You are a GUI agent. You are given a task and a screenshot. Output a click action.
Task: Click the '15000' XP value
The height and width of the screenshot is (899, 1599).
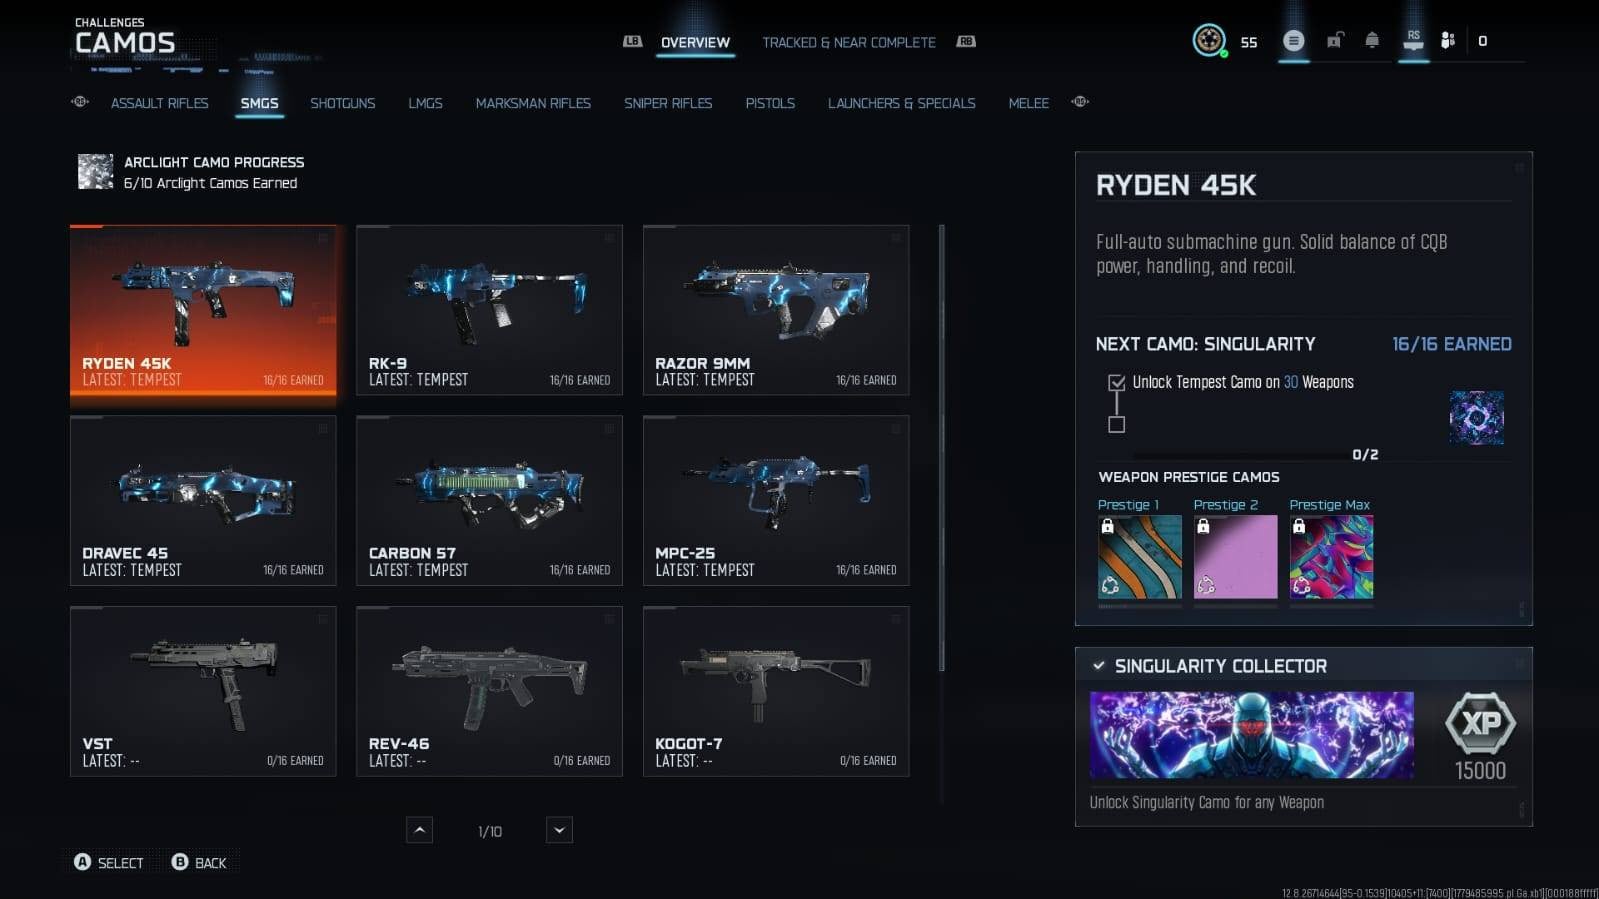click(x=1480, y=770)
